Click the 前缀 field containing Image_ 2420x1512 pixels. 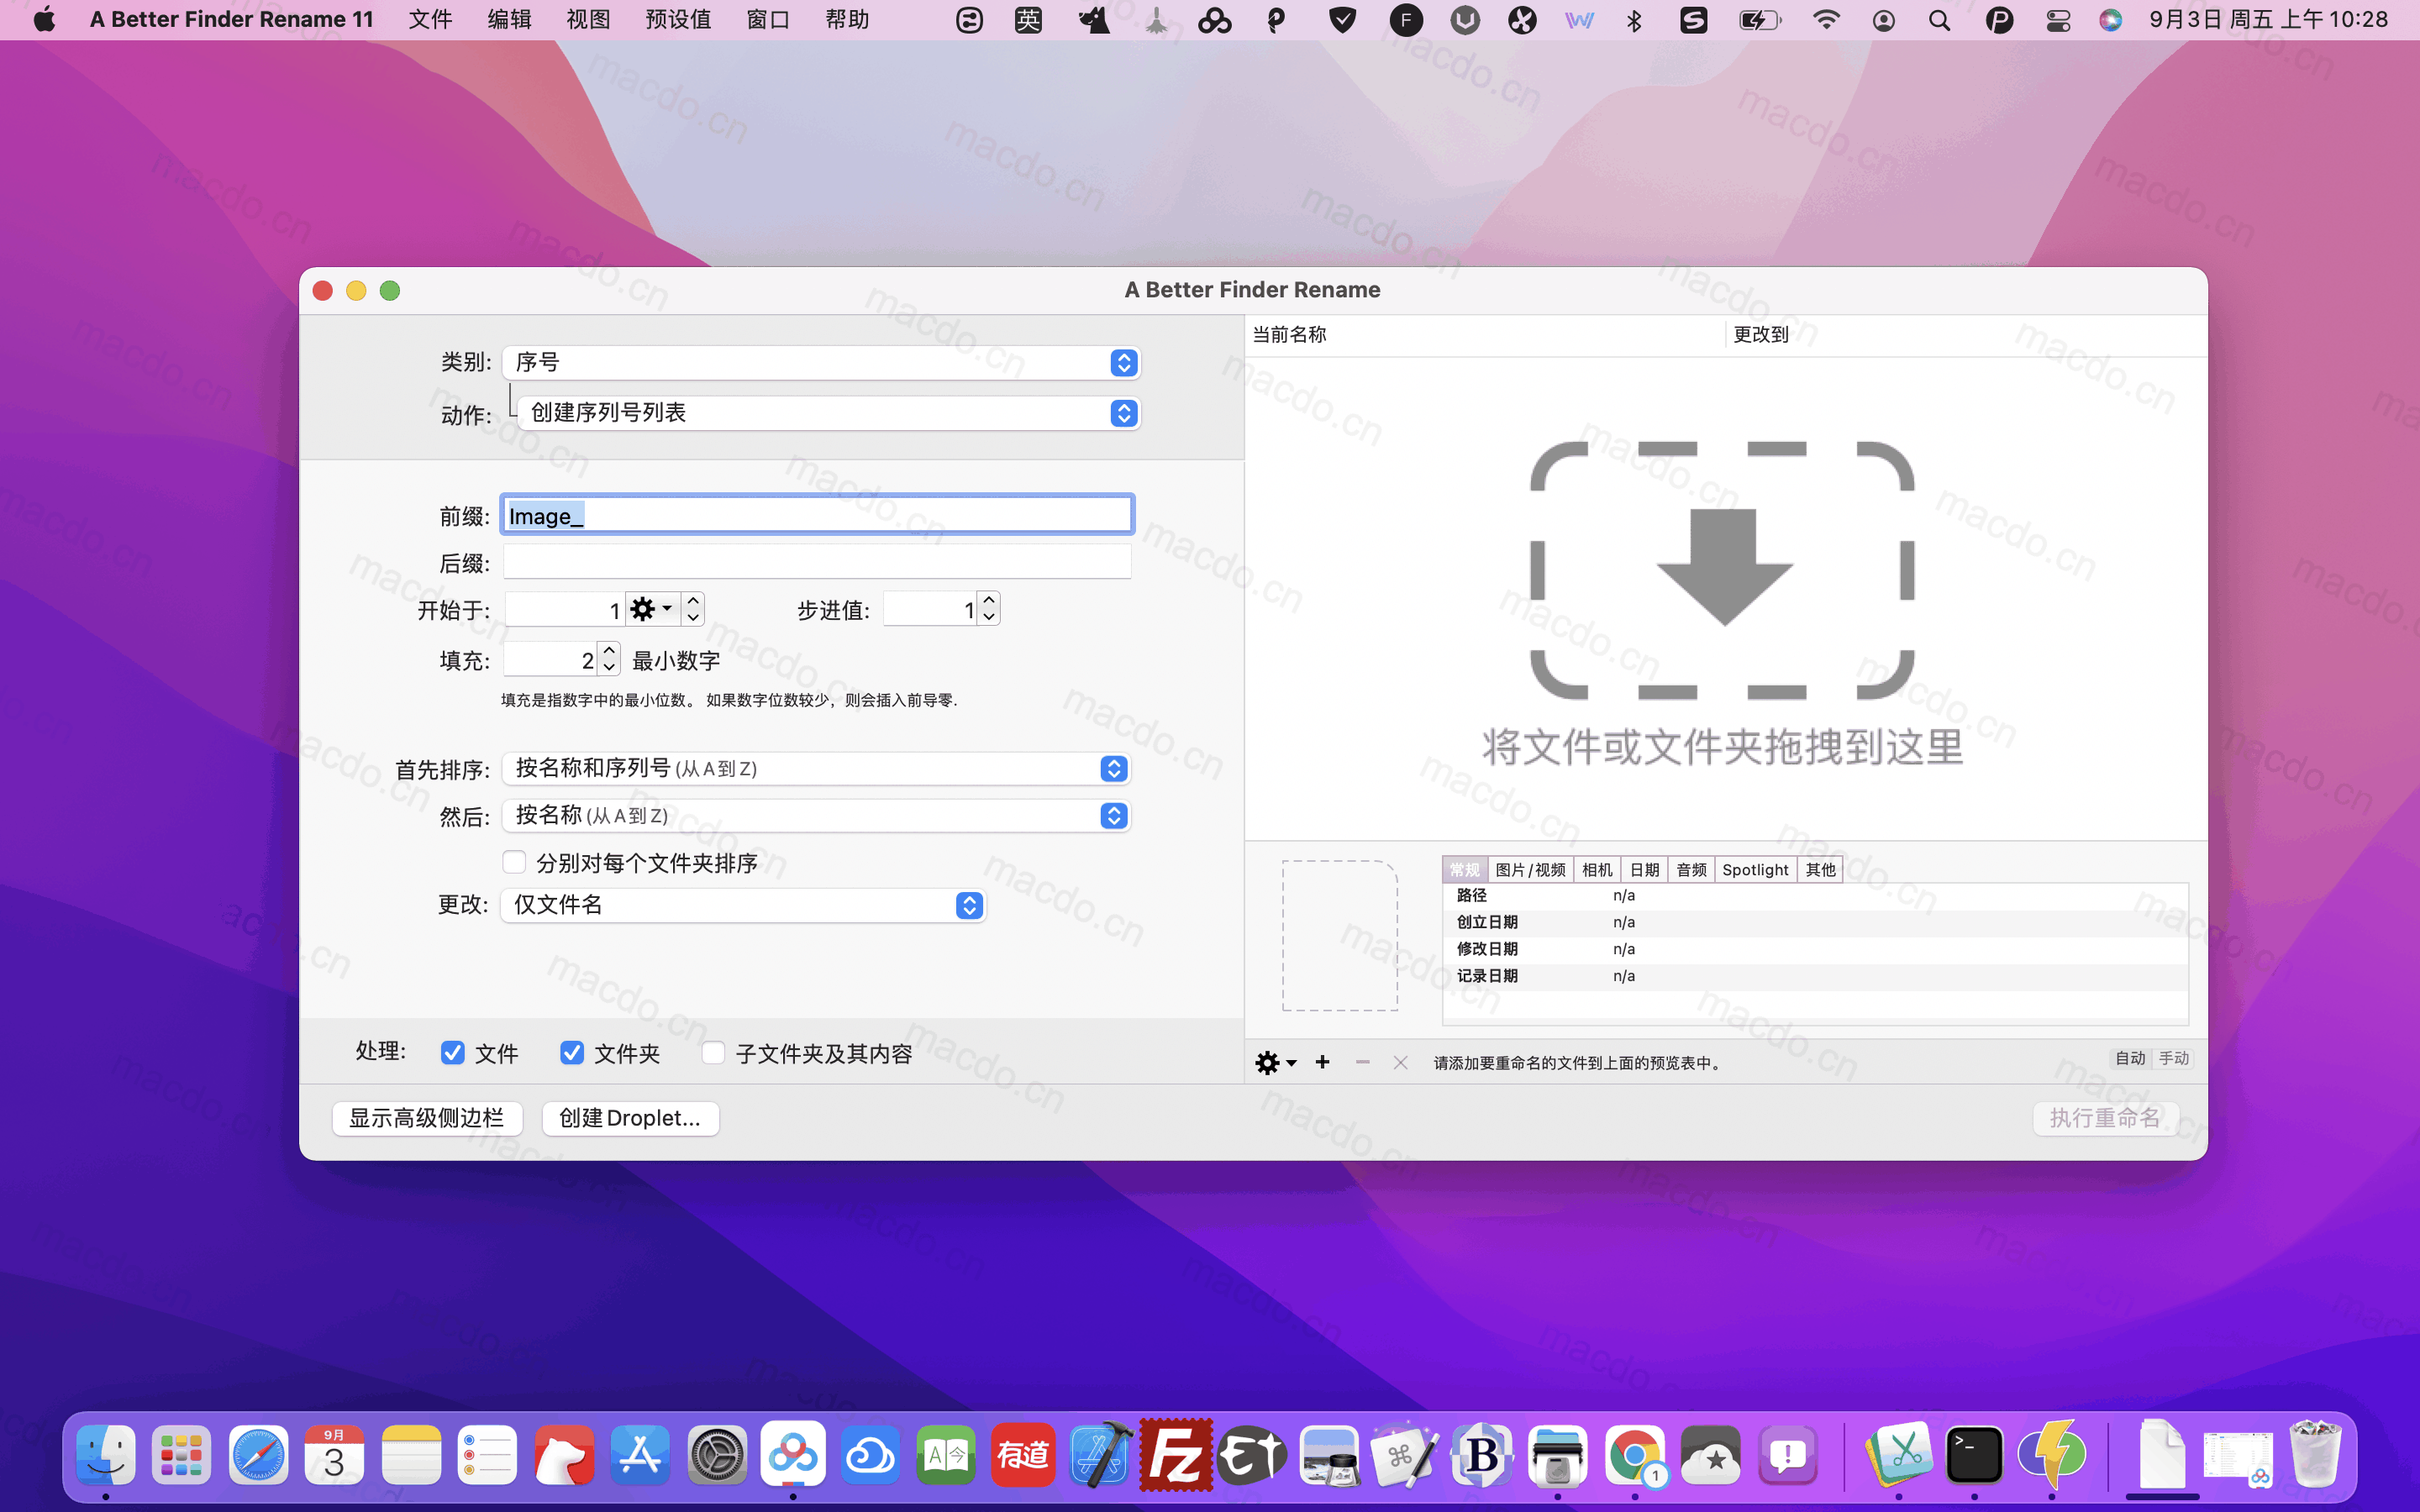[x=817, y=515]
